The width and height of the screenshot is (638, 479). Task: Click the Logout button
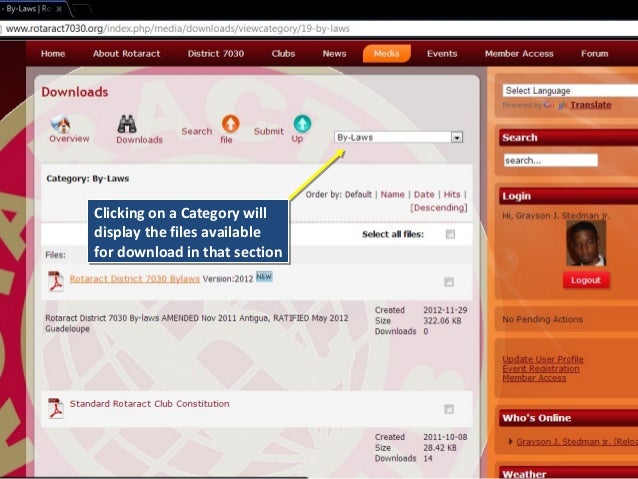[586, 280]
